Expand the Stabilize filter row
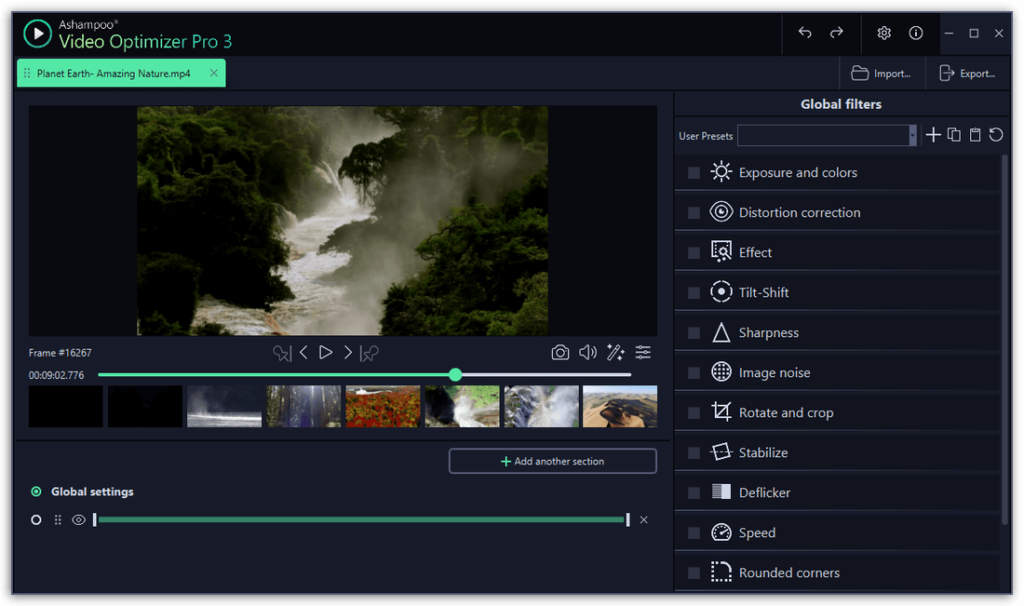Screen dimensions: 1024x606 coord(837,453)
